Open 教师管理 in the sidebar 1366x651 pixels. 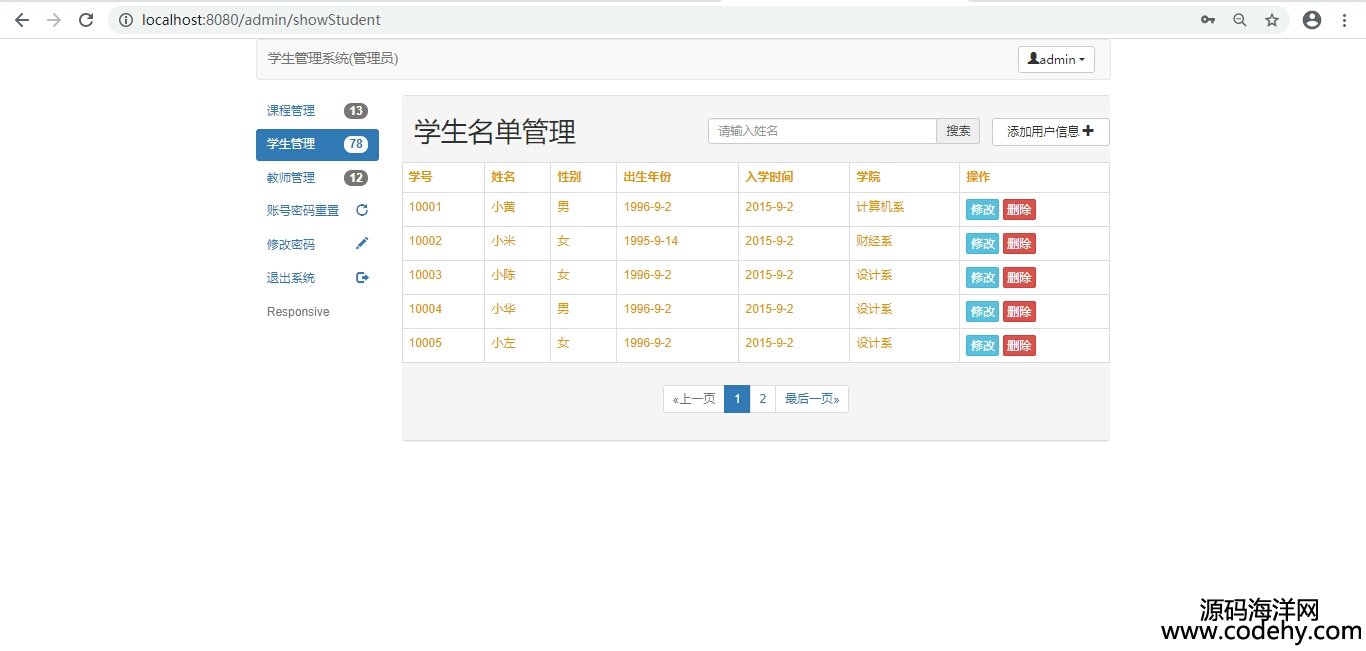click(x=291, y=178)
